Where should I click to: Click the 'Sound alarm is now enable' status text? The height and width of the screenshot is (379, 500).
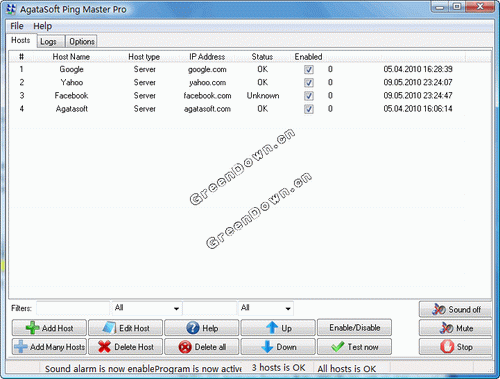100,369
